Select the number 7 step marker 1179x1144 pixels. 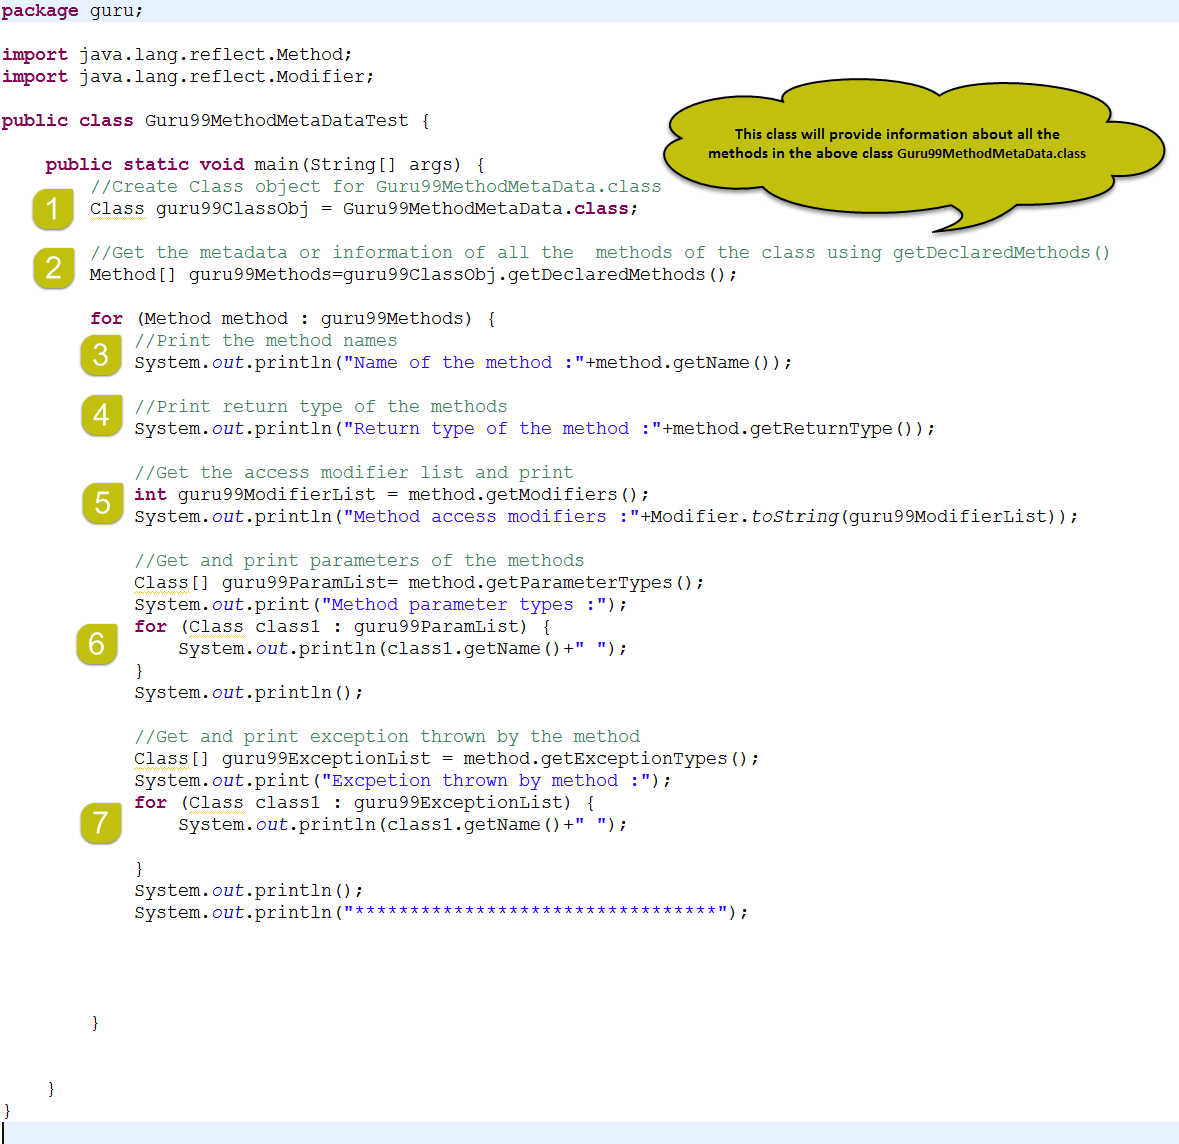tap(101, 823)
